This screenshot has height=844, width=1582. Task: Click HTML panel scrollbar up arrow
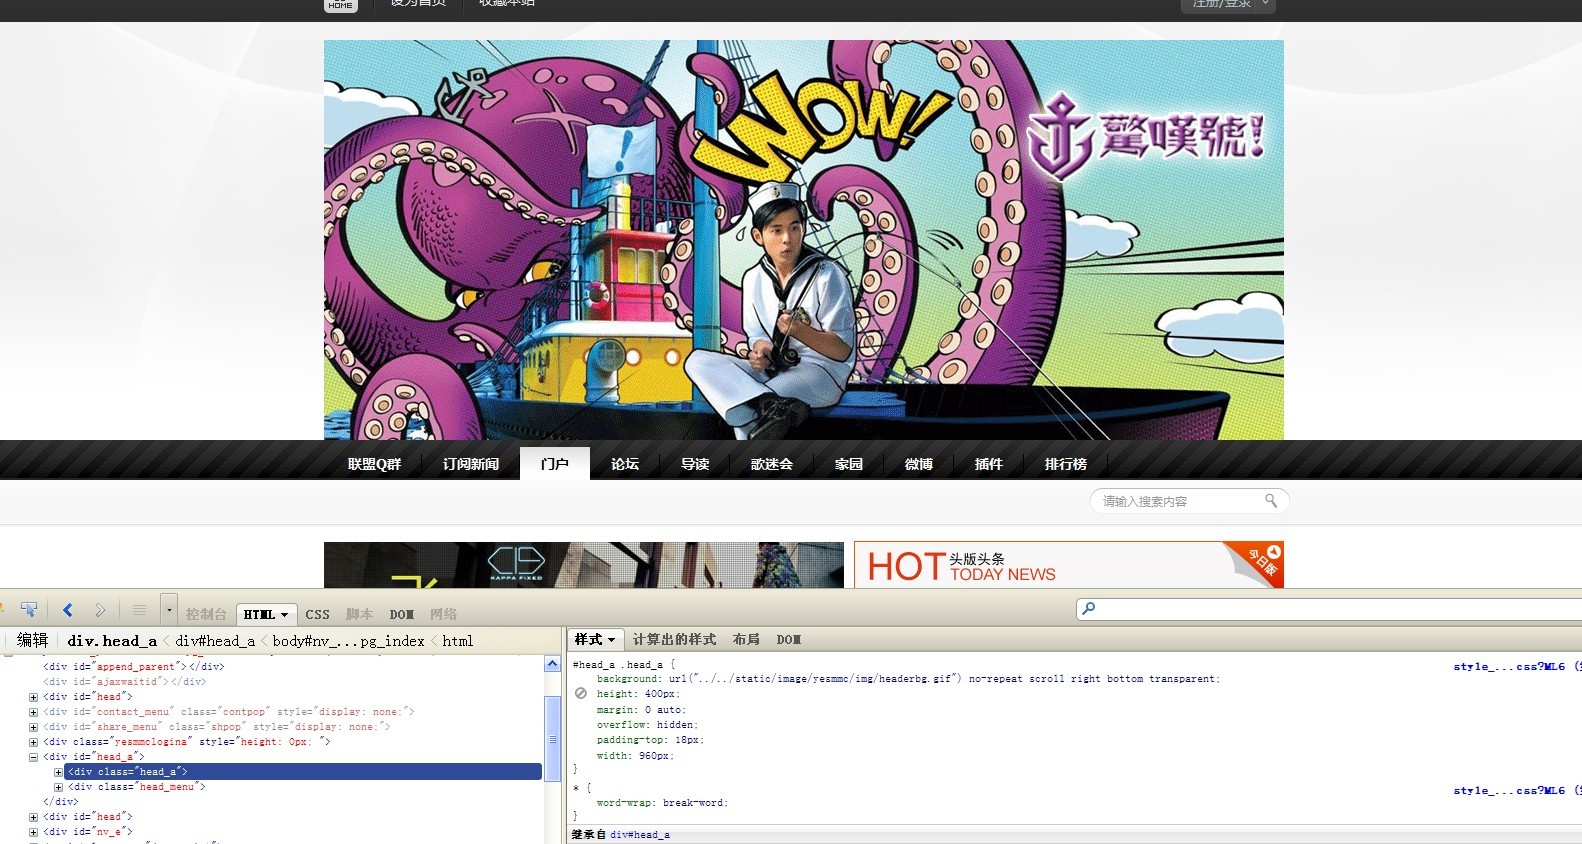552,664
